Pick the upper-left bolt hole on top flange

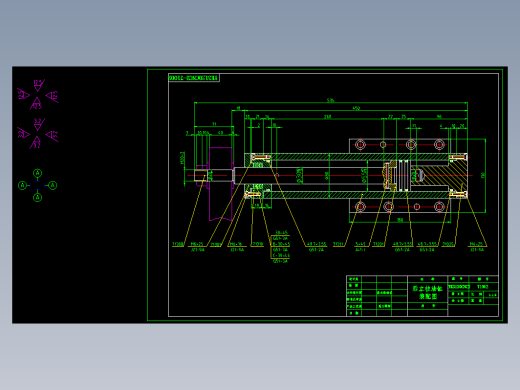360,145
